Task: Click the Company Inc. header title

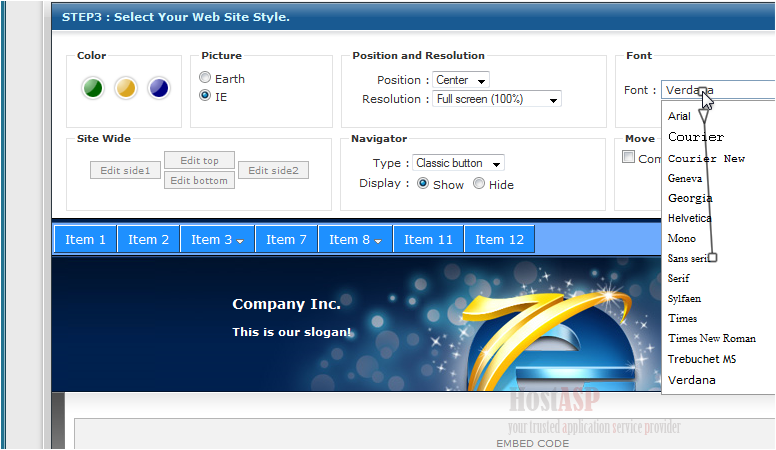Action: 287,304
